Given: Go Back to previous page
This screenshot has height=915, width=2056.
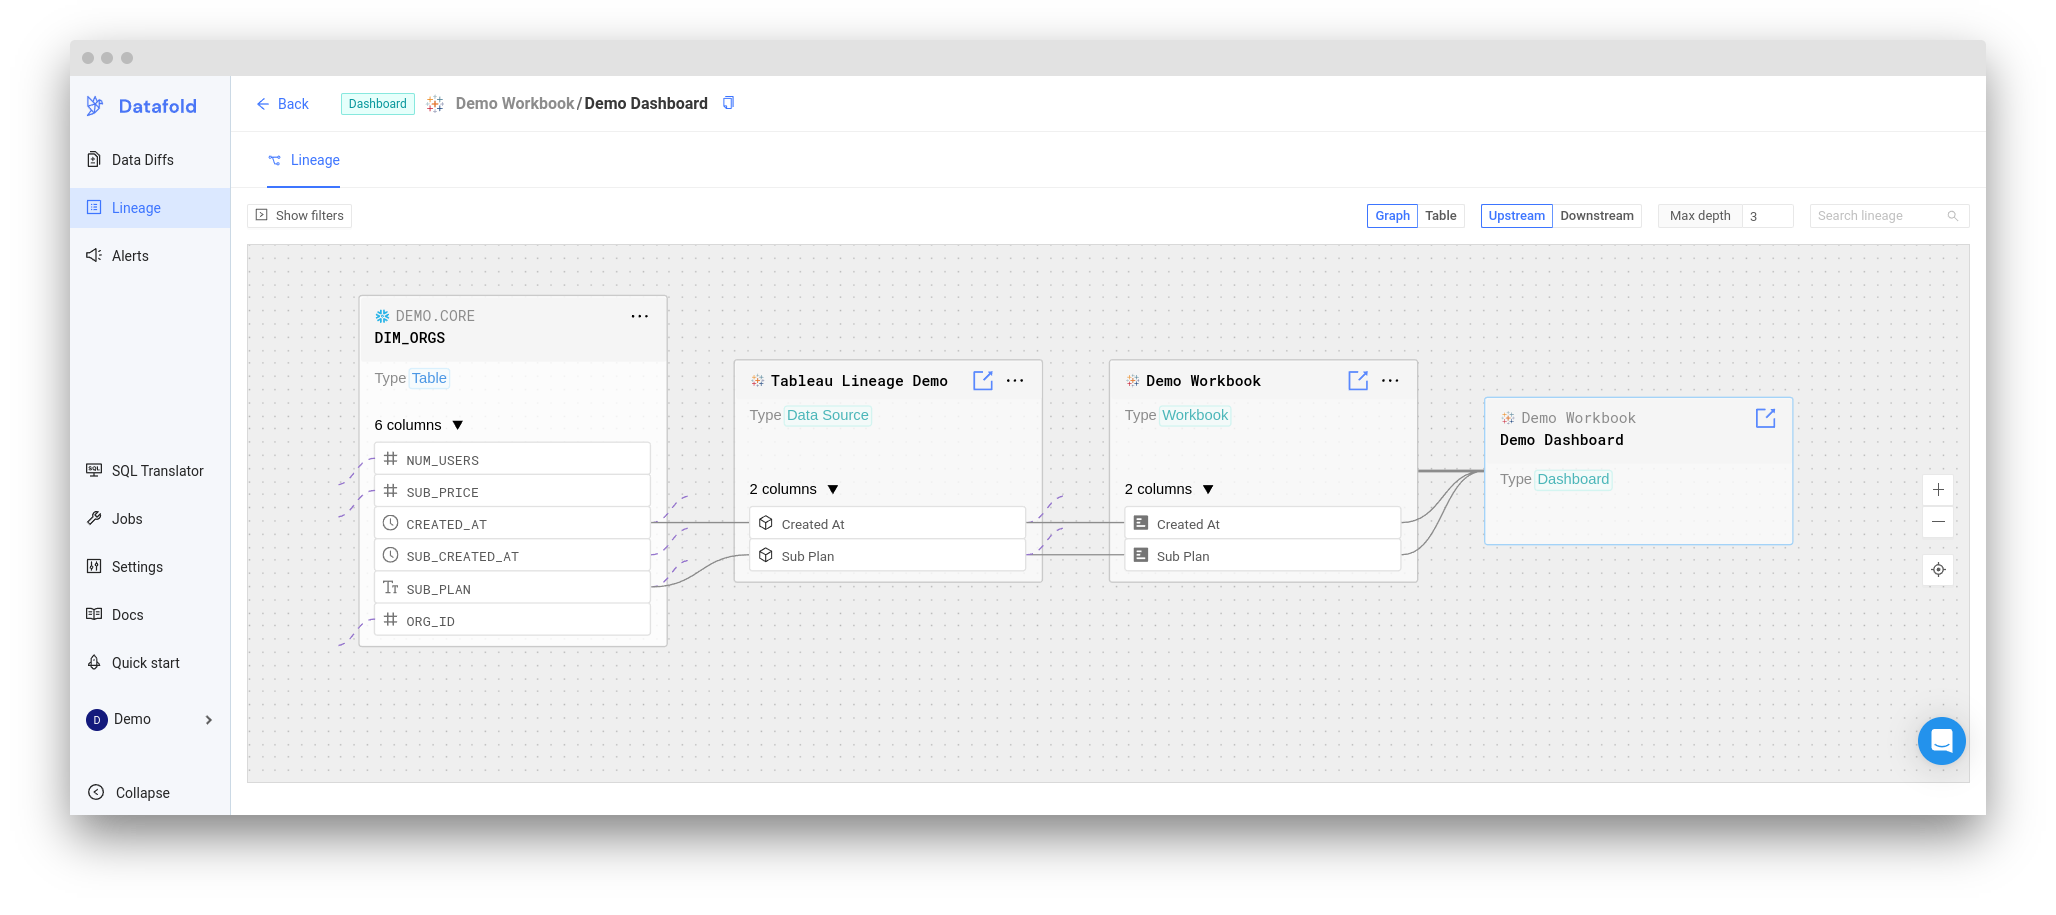Looking at the screenshot, I should click(282, 104).
